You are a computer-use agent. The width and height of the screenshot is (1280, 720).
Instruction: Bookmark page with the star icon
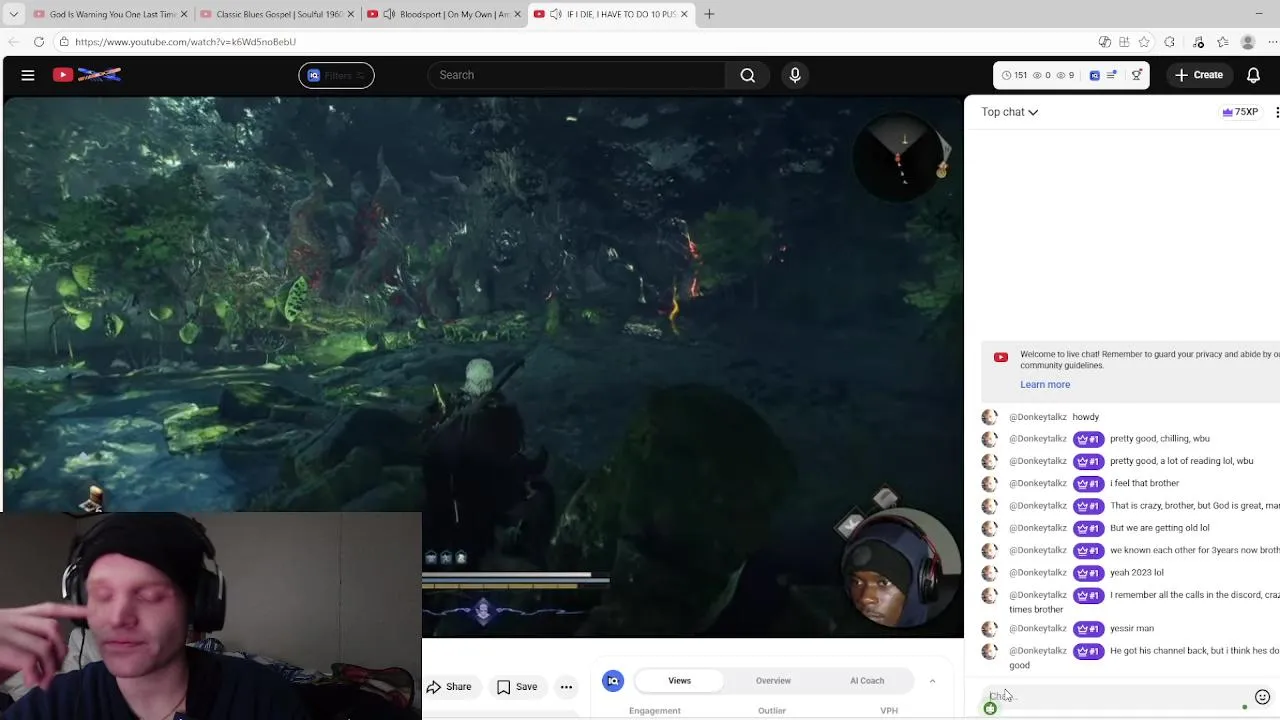pyautogui.click(x=1144, y=42)
